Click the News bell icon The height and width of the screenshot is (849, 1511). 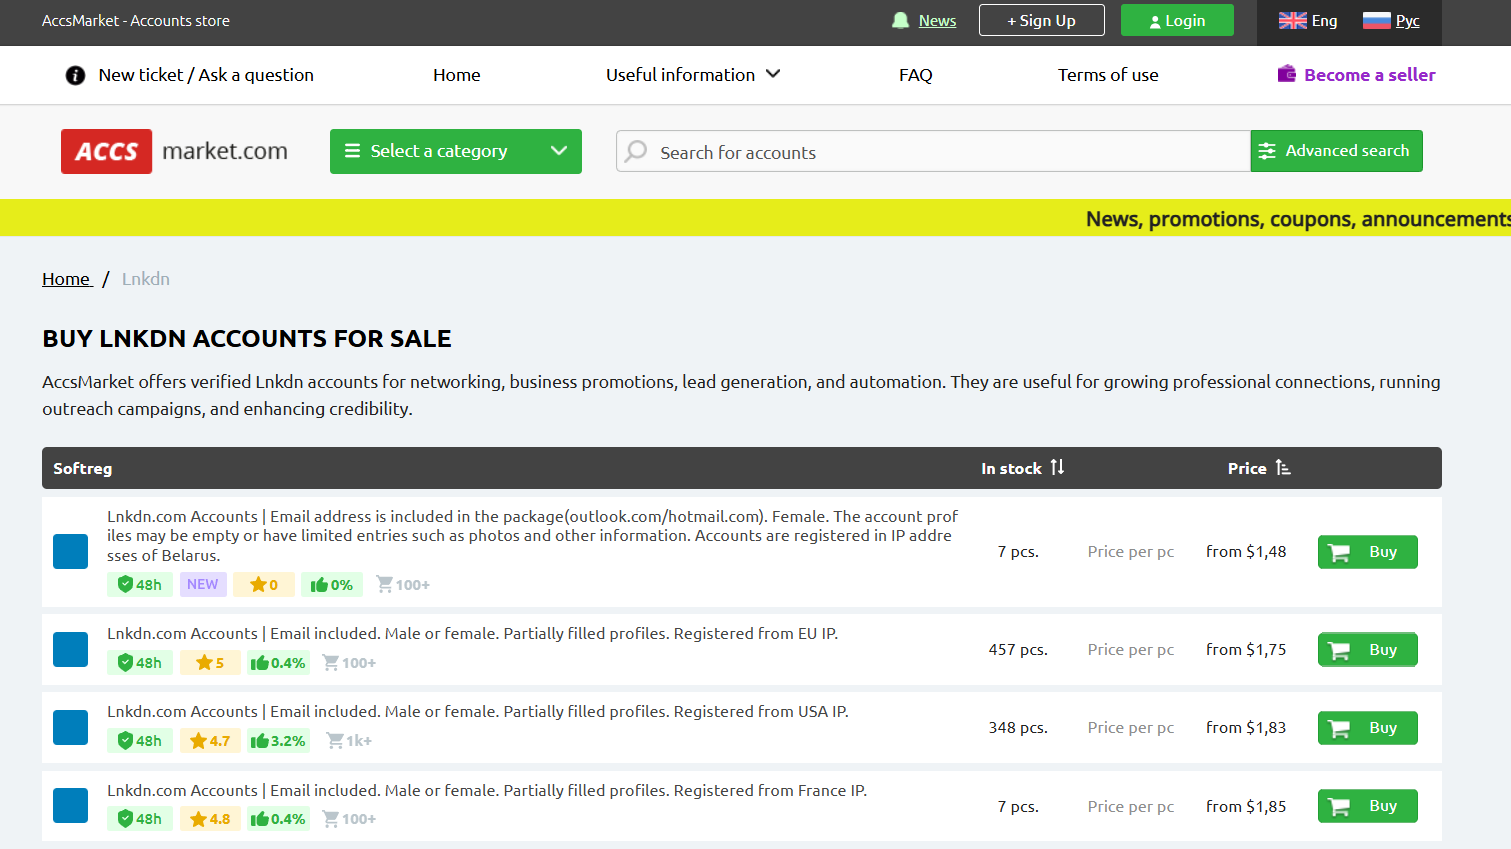click(900, 20)
